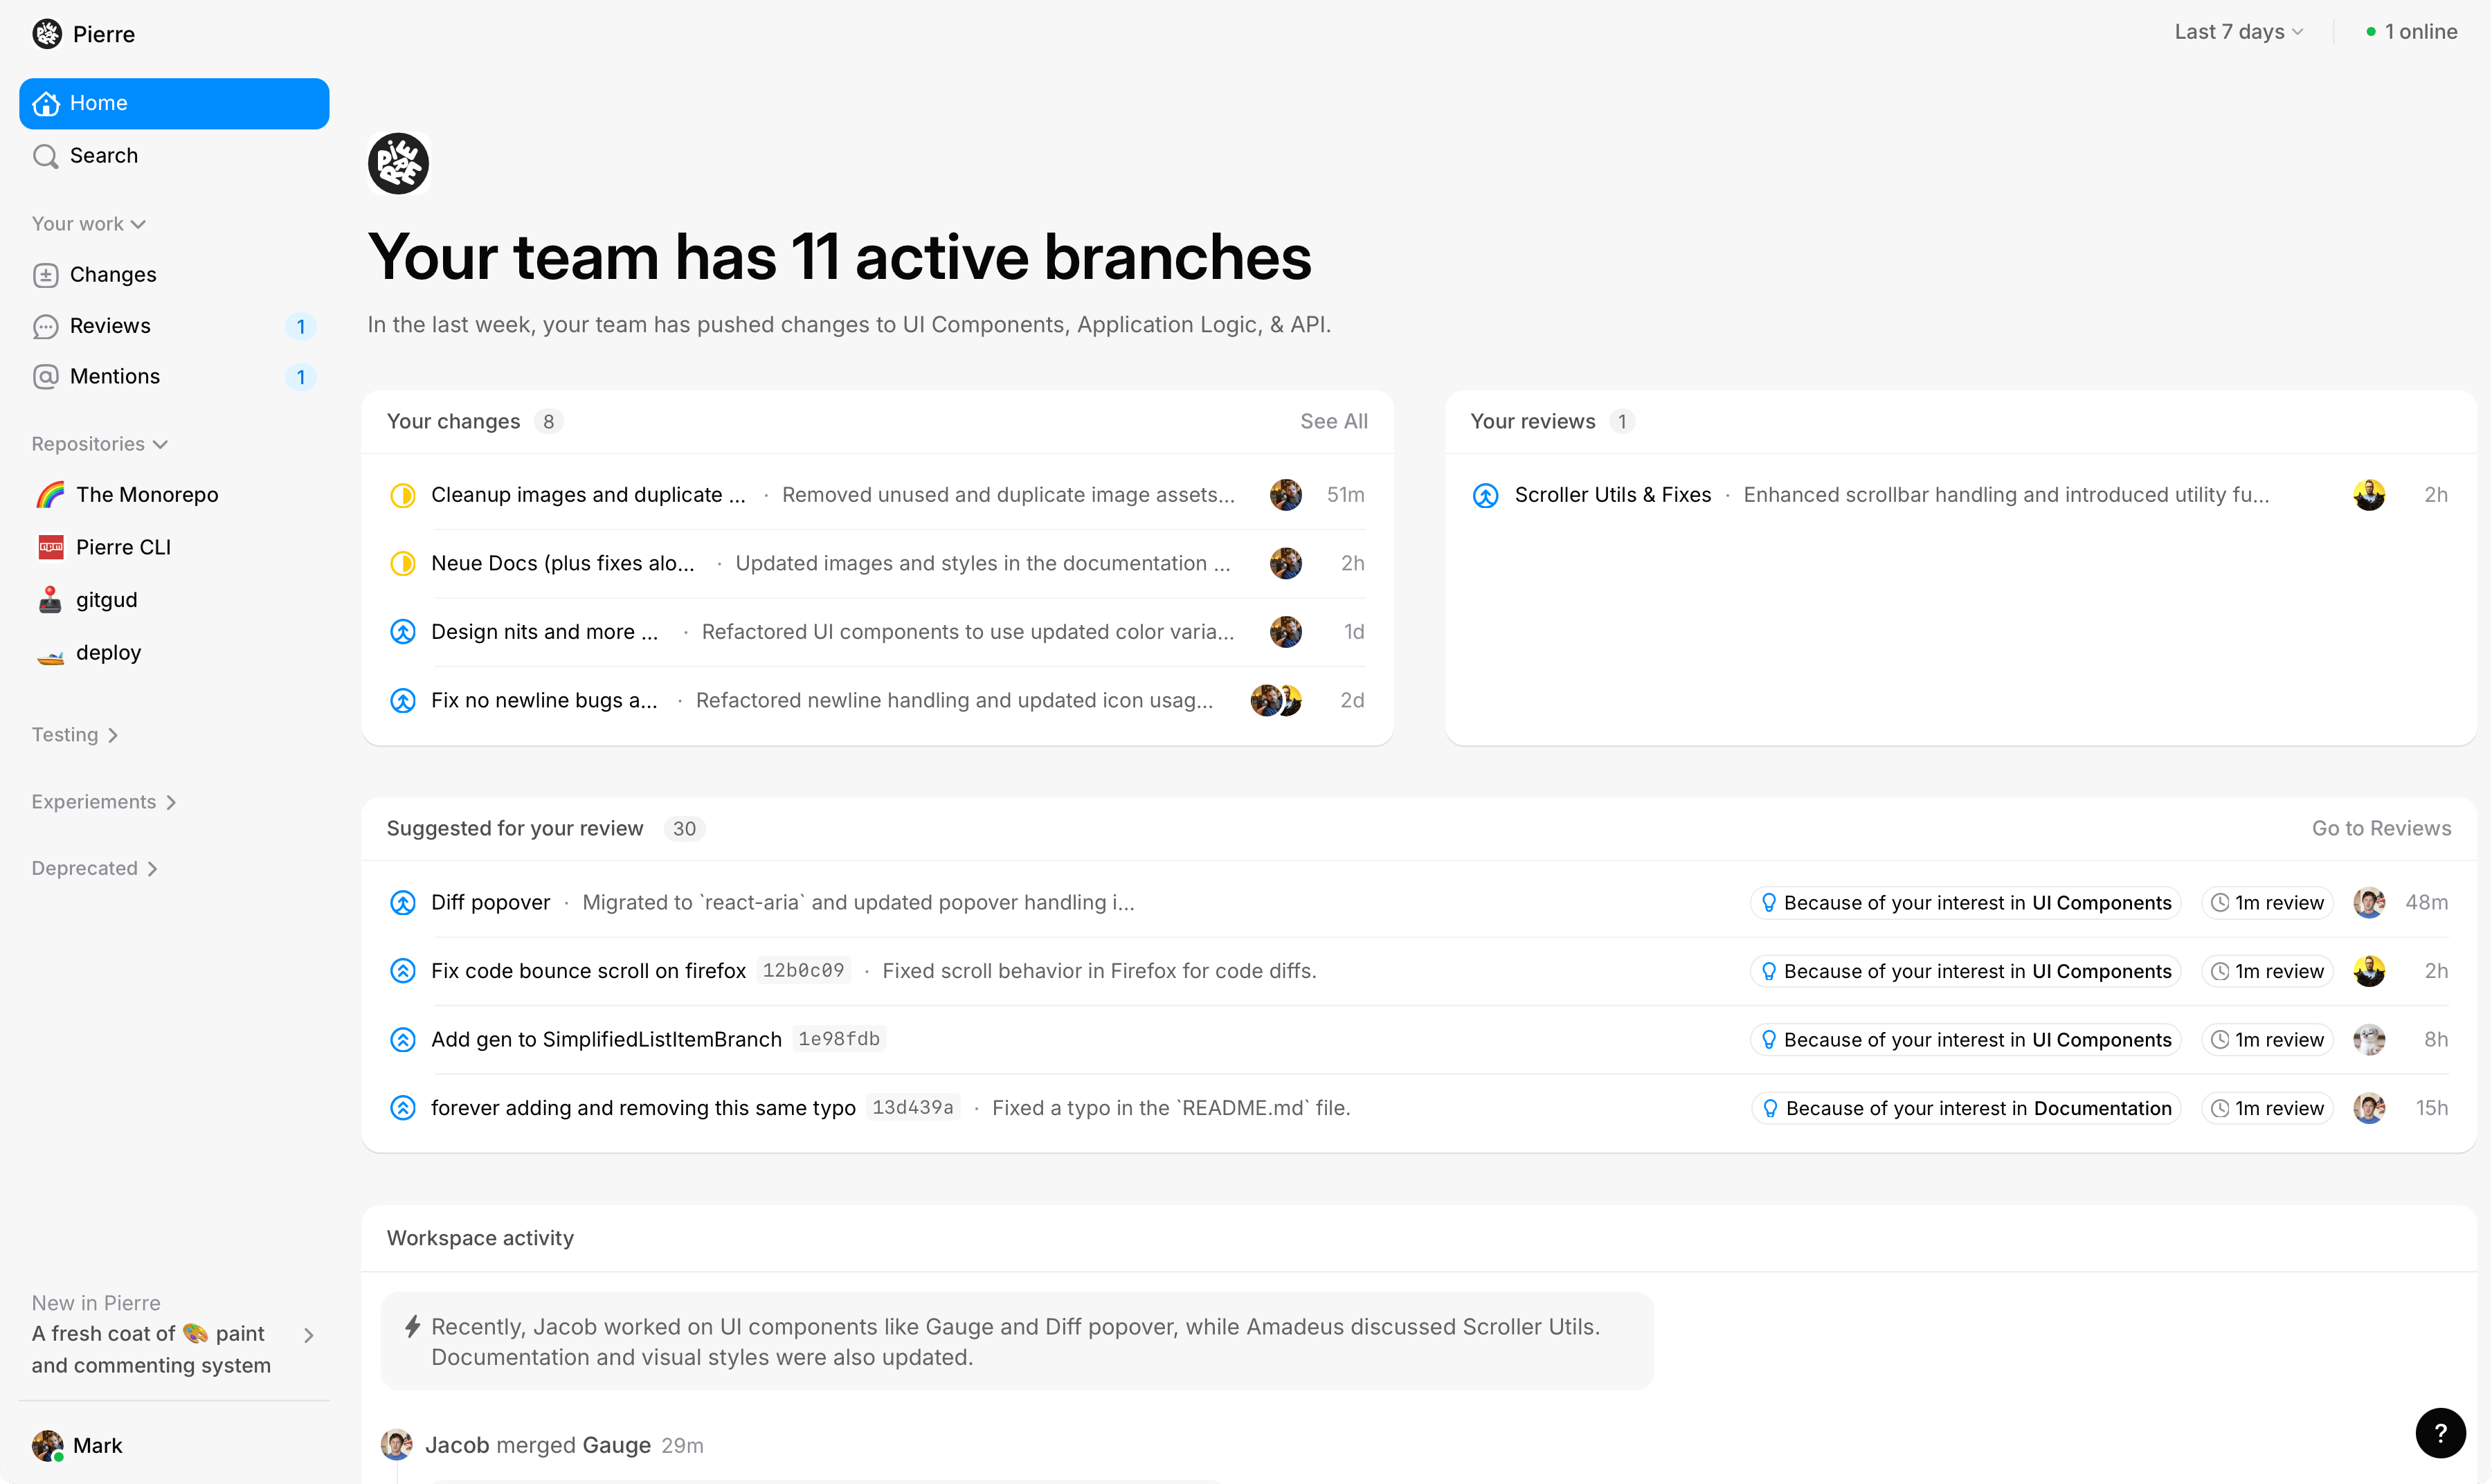The width and height of the screenshot is (2492, 1484).
Task: Click Scroller Utils review status icon
Action: [x=1485, y=495]
